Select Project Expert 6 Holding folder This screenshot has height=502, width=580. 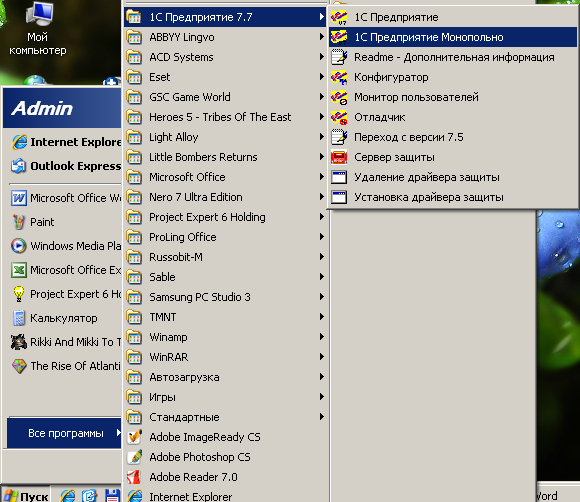pyautogui.click(x=225, y=217)
